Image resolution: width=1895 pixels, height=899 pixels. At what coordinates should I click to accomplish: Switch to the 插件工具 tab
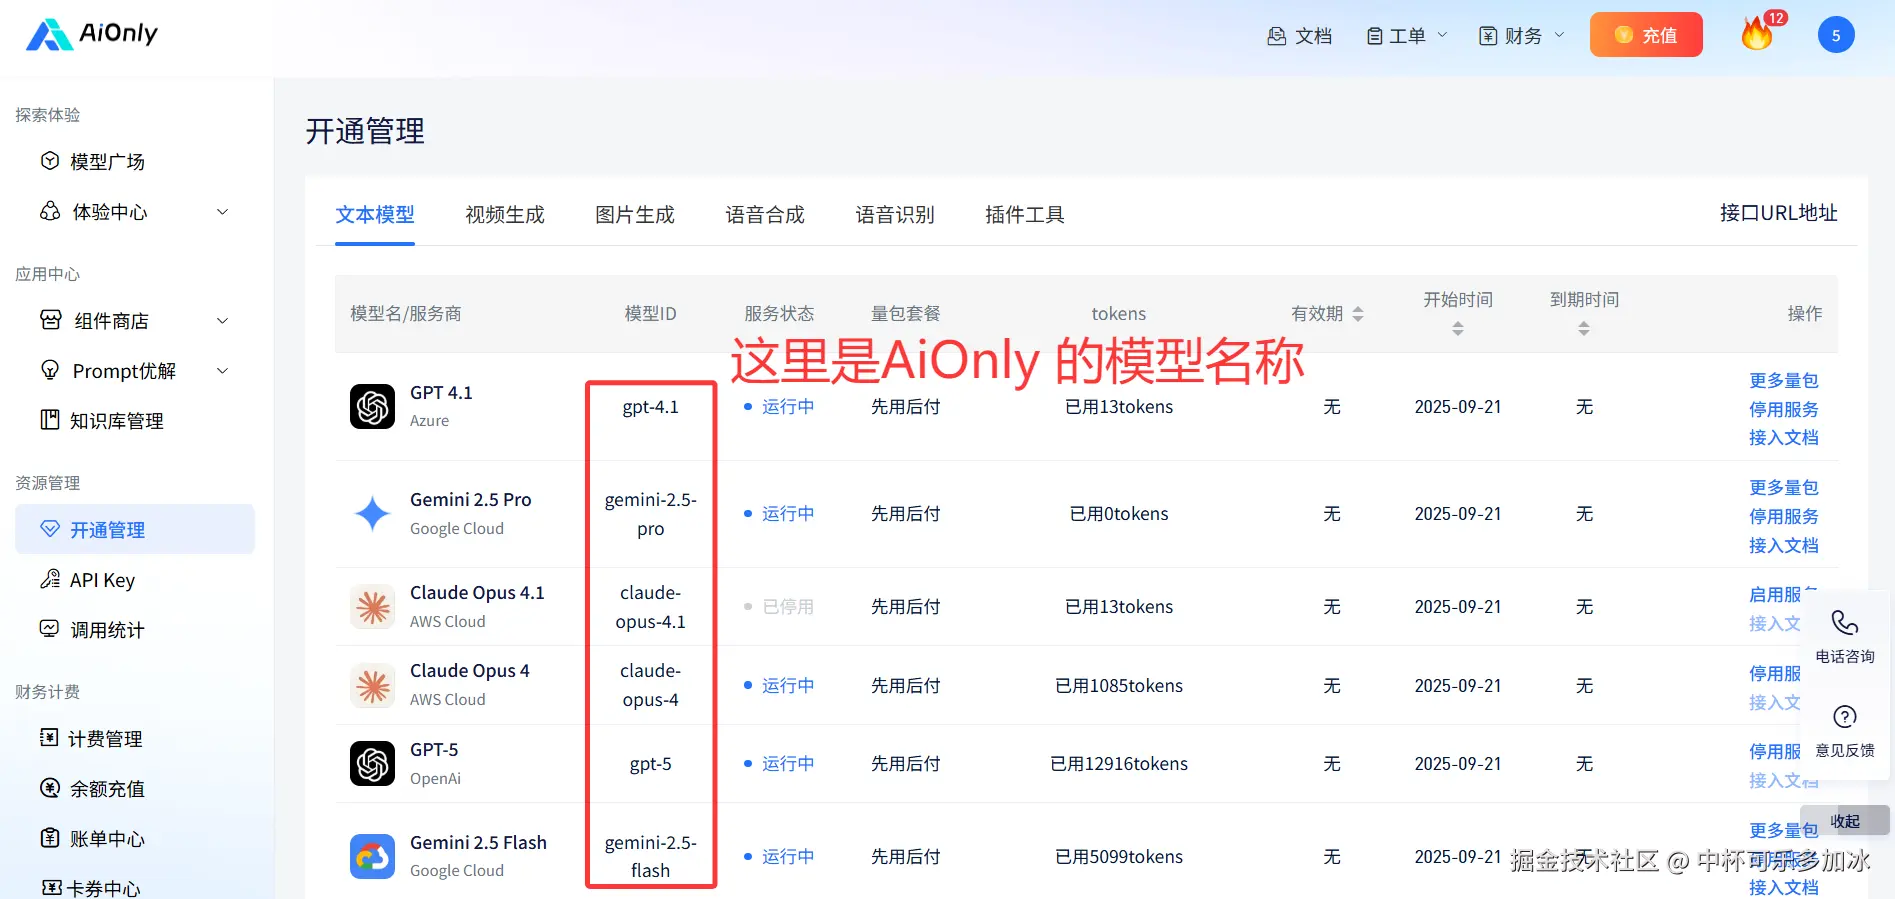pyautogui.click(x=1025, y=215)
